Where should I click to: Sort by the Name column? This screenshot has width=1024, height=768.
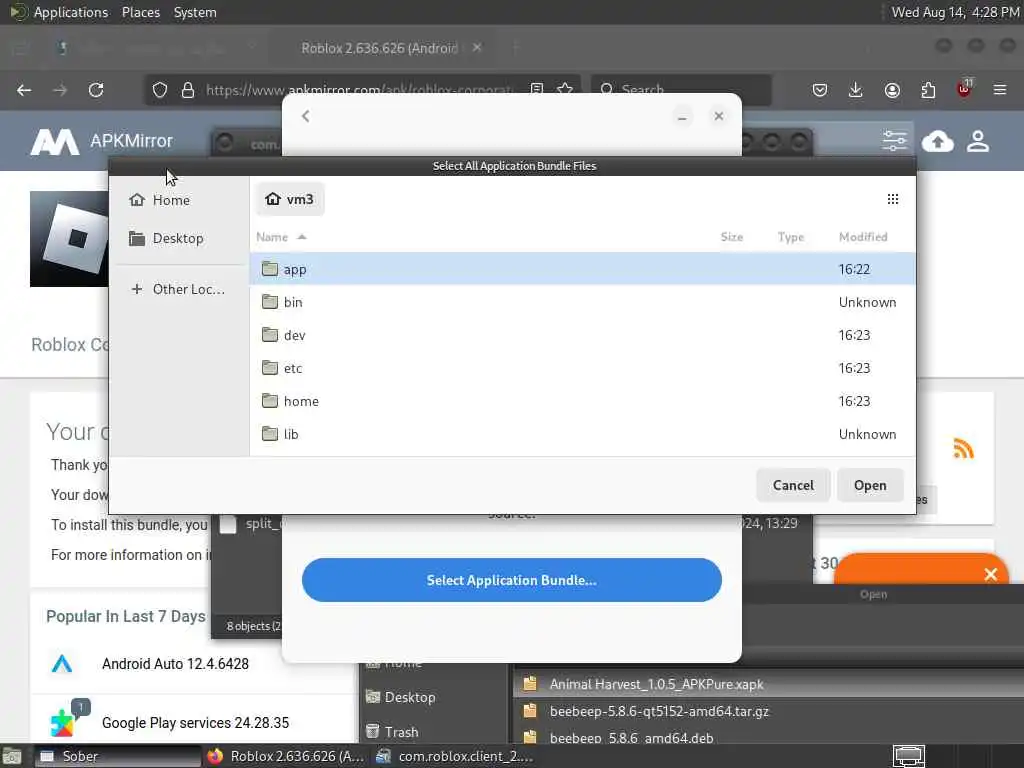click(281, 236)
